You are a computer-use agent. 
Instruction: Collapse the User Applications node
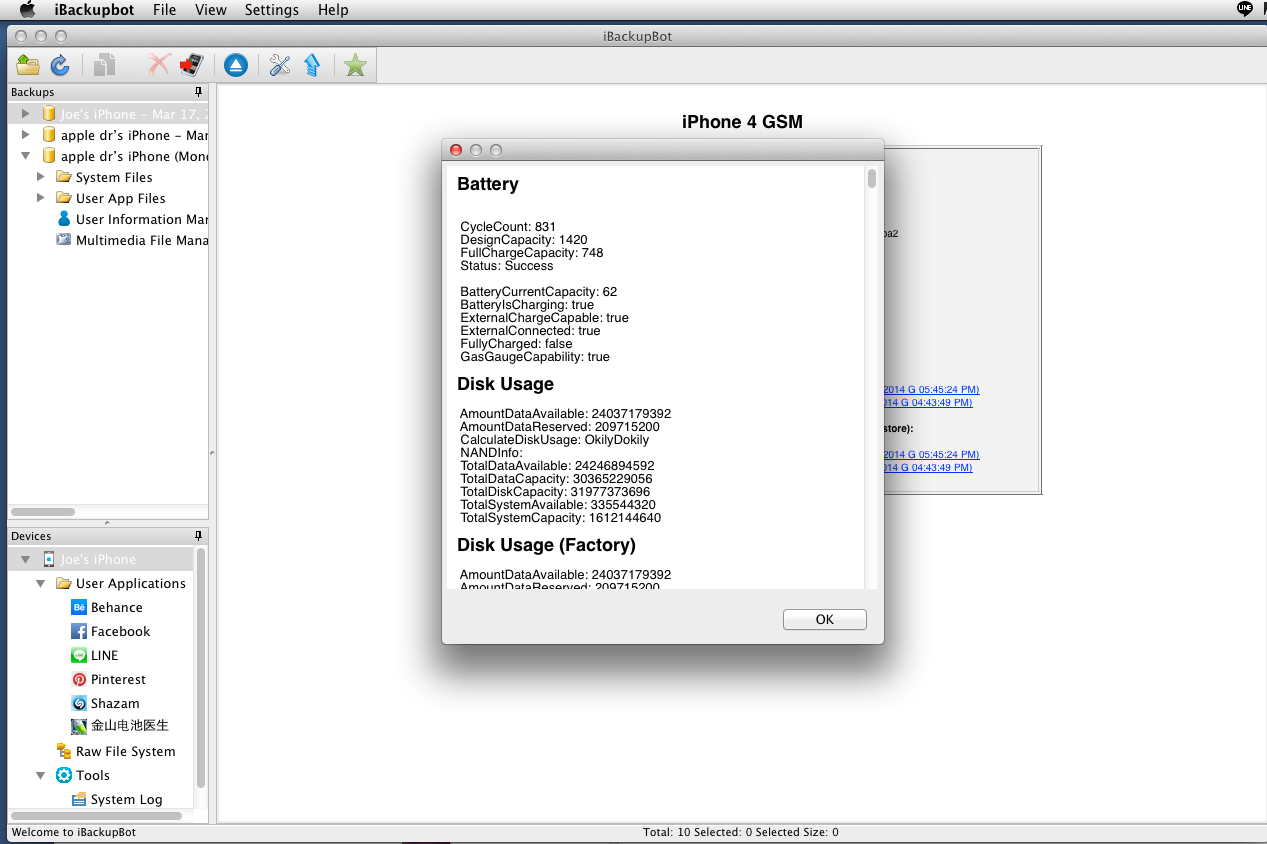(x=41, y=583)
